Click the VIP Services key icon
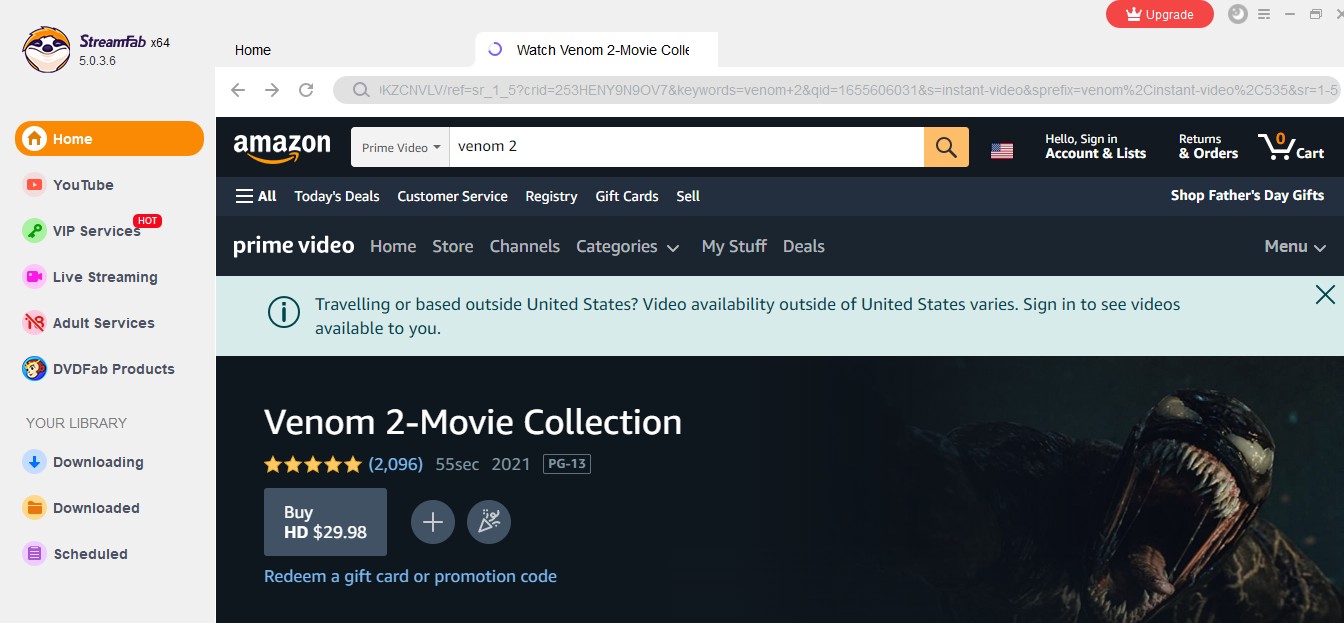Viewport: 1344px width, 623px height. [35, 231]
